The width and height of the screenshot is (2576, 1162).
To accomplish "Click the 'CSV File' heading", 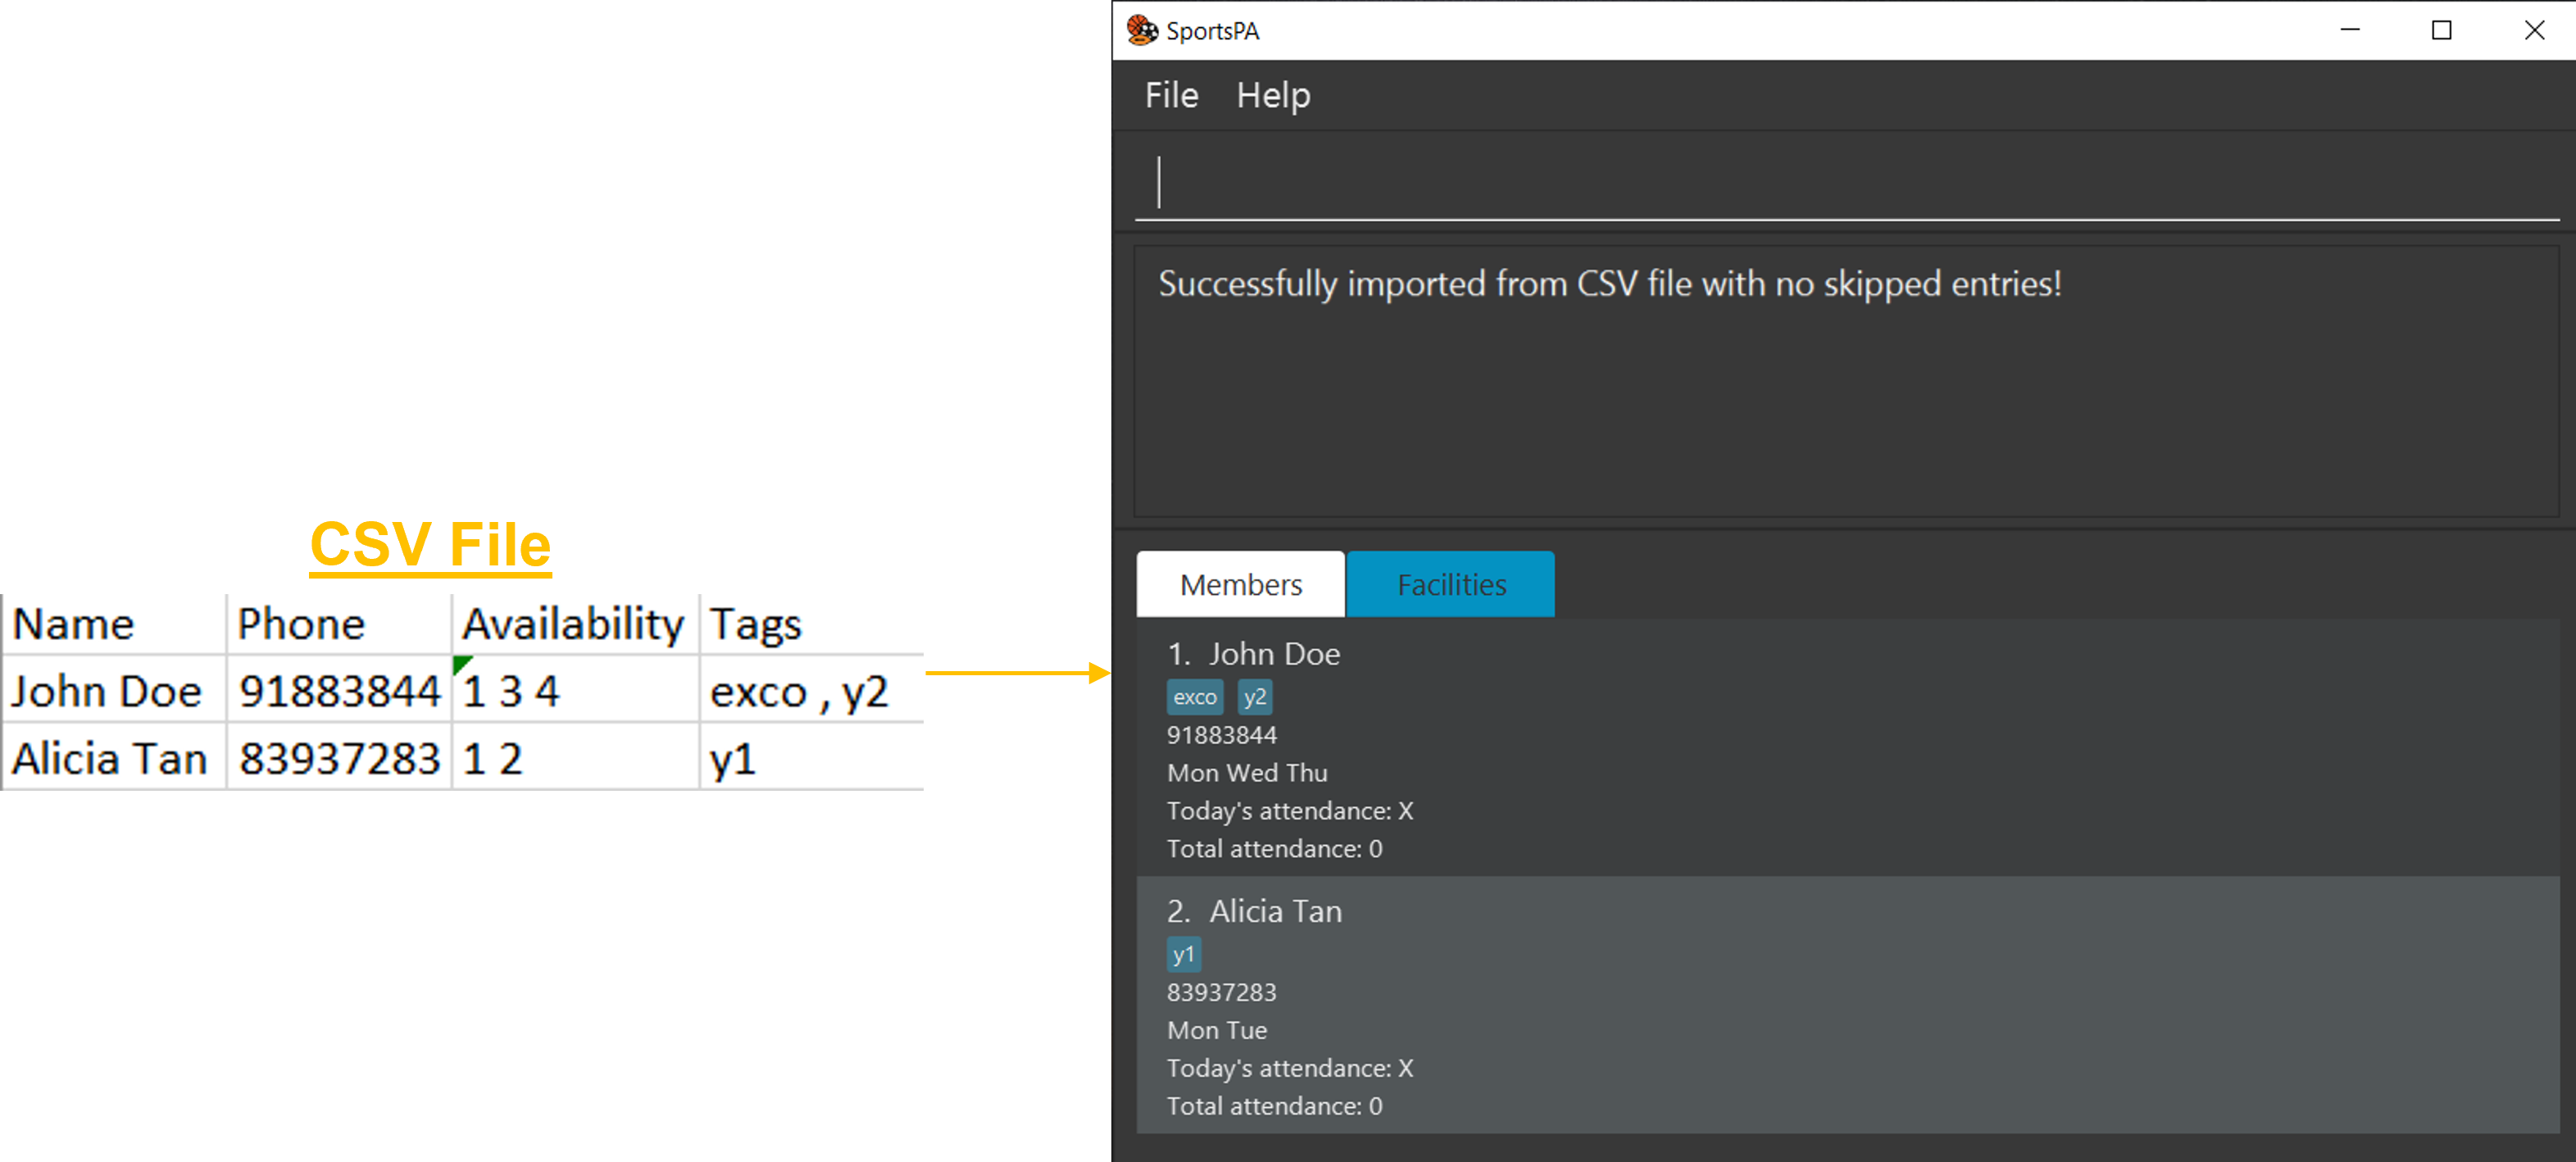I will [x=430, y=545].
